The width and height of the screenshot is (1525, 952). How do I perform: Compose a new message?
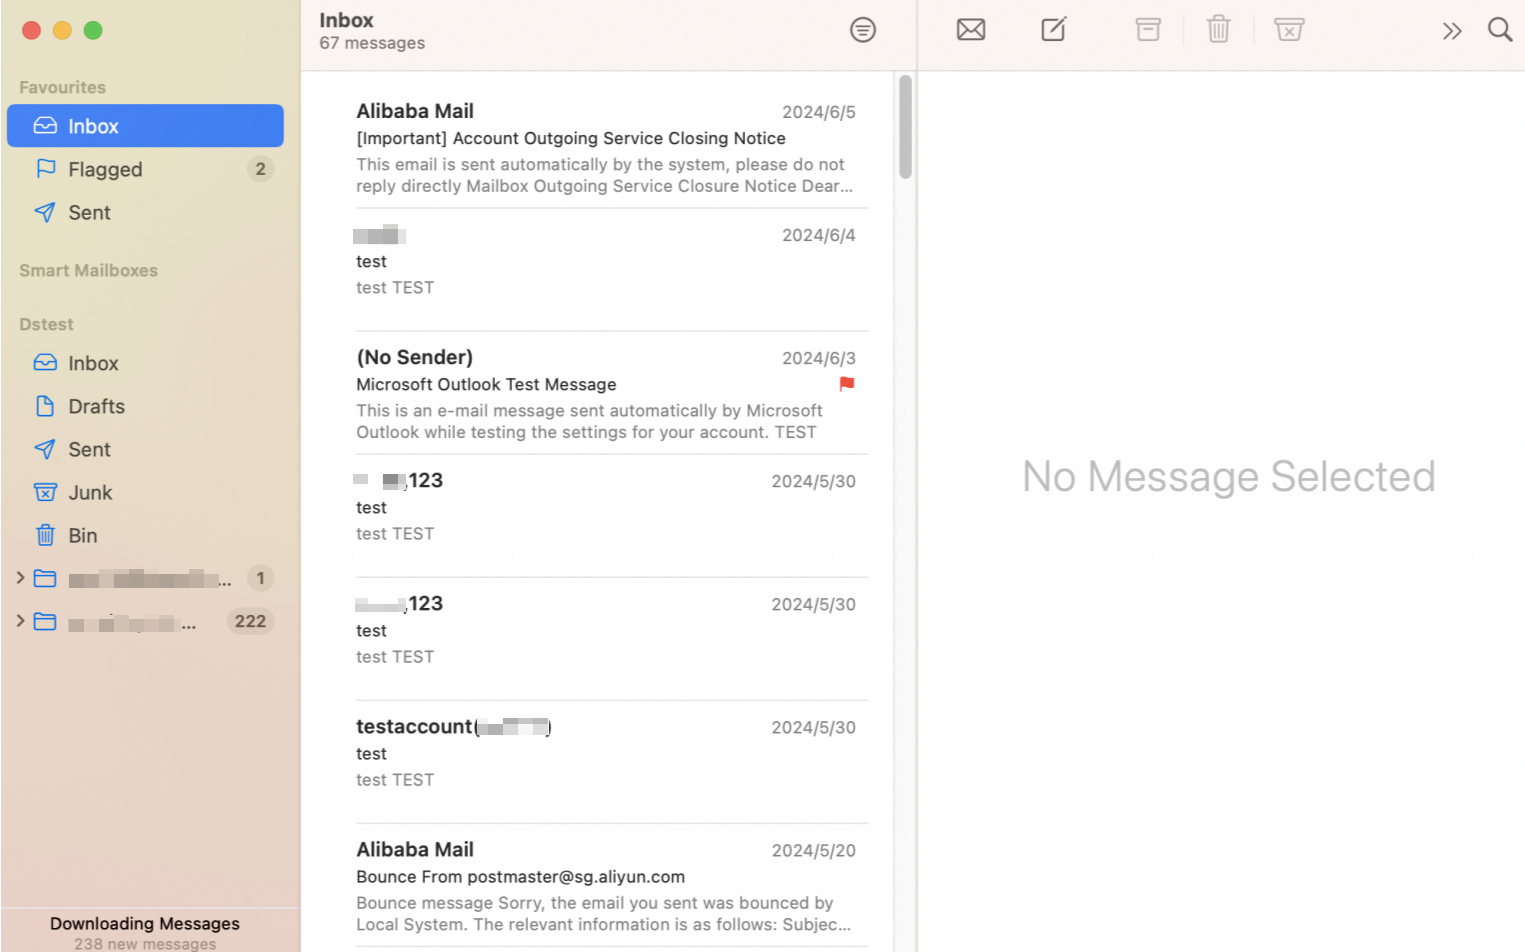click(1053, 29)
